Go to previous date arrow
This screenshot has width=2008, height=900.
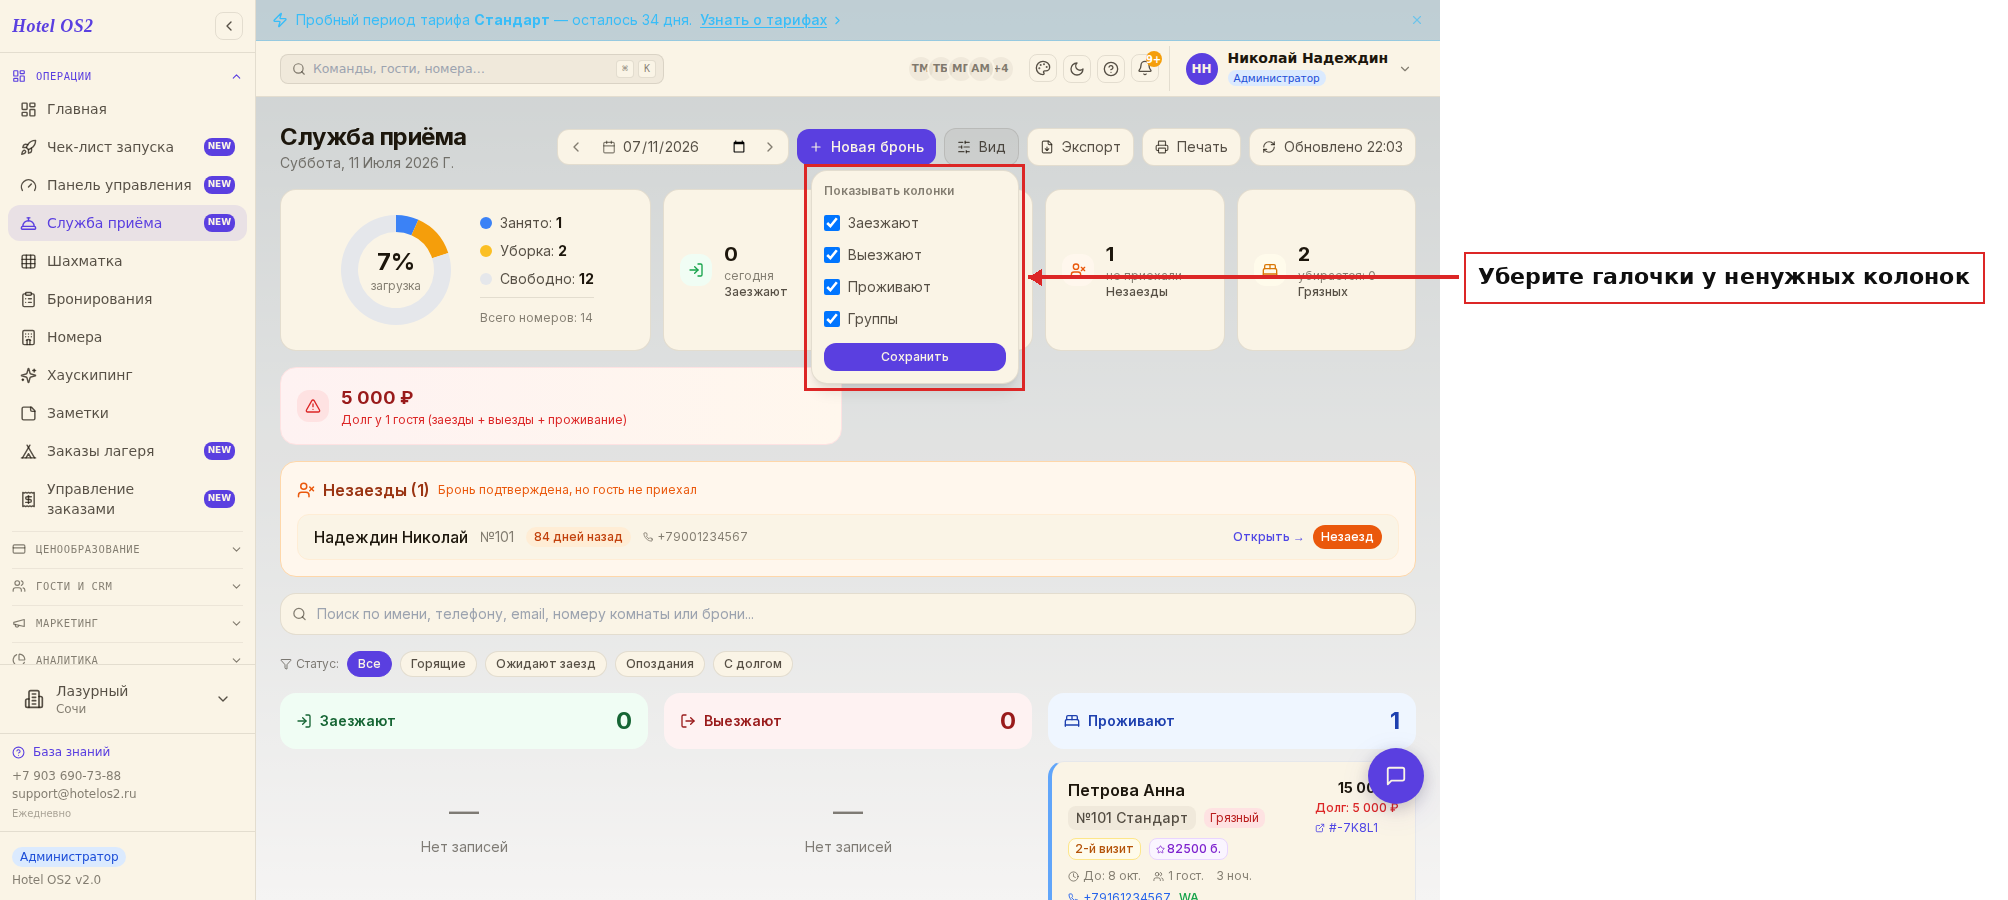tap(576, 147)
